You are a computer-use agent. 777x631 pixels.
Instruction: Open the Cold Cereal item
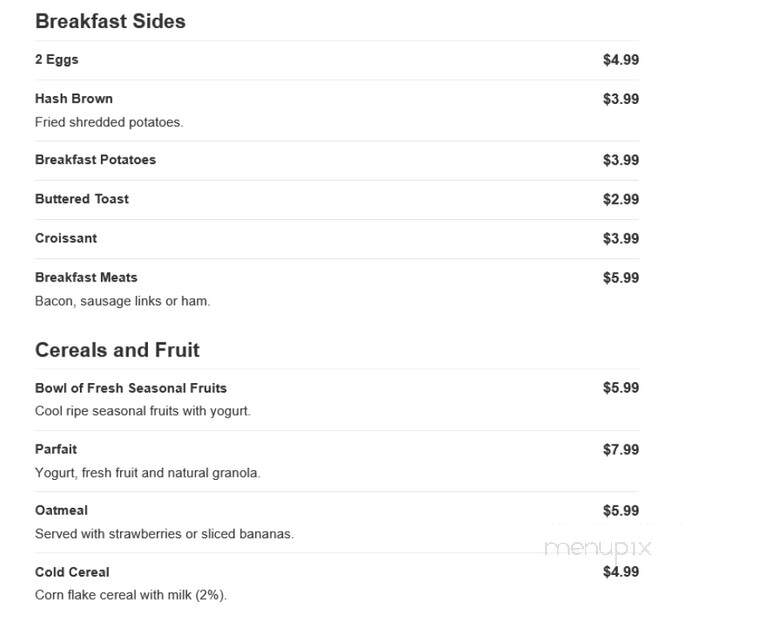72,572
